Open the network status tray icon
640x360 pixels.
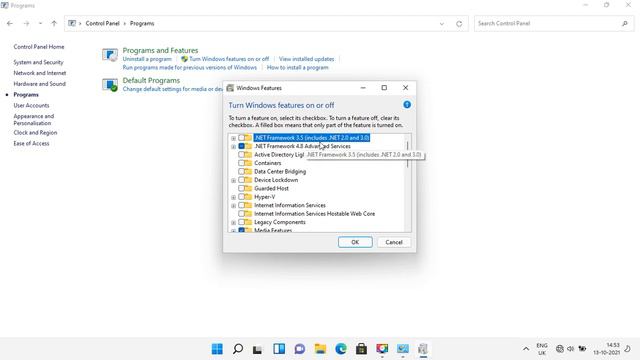coord(560,349)
